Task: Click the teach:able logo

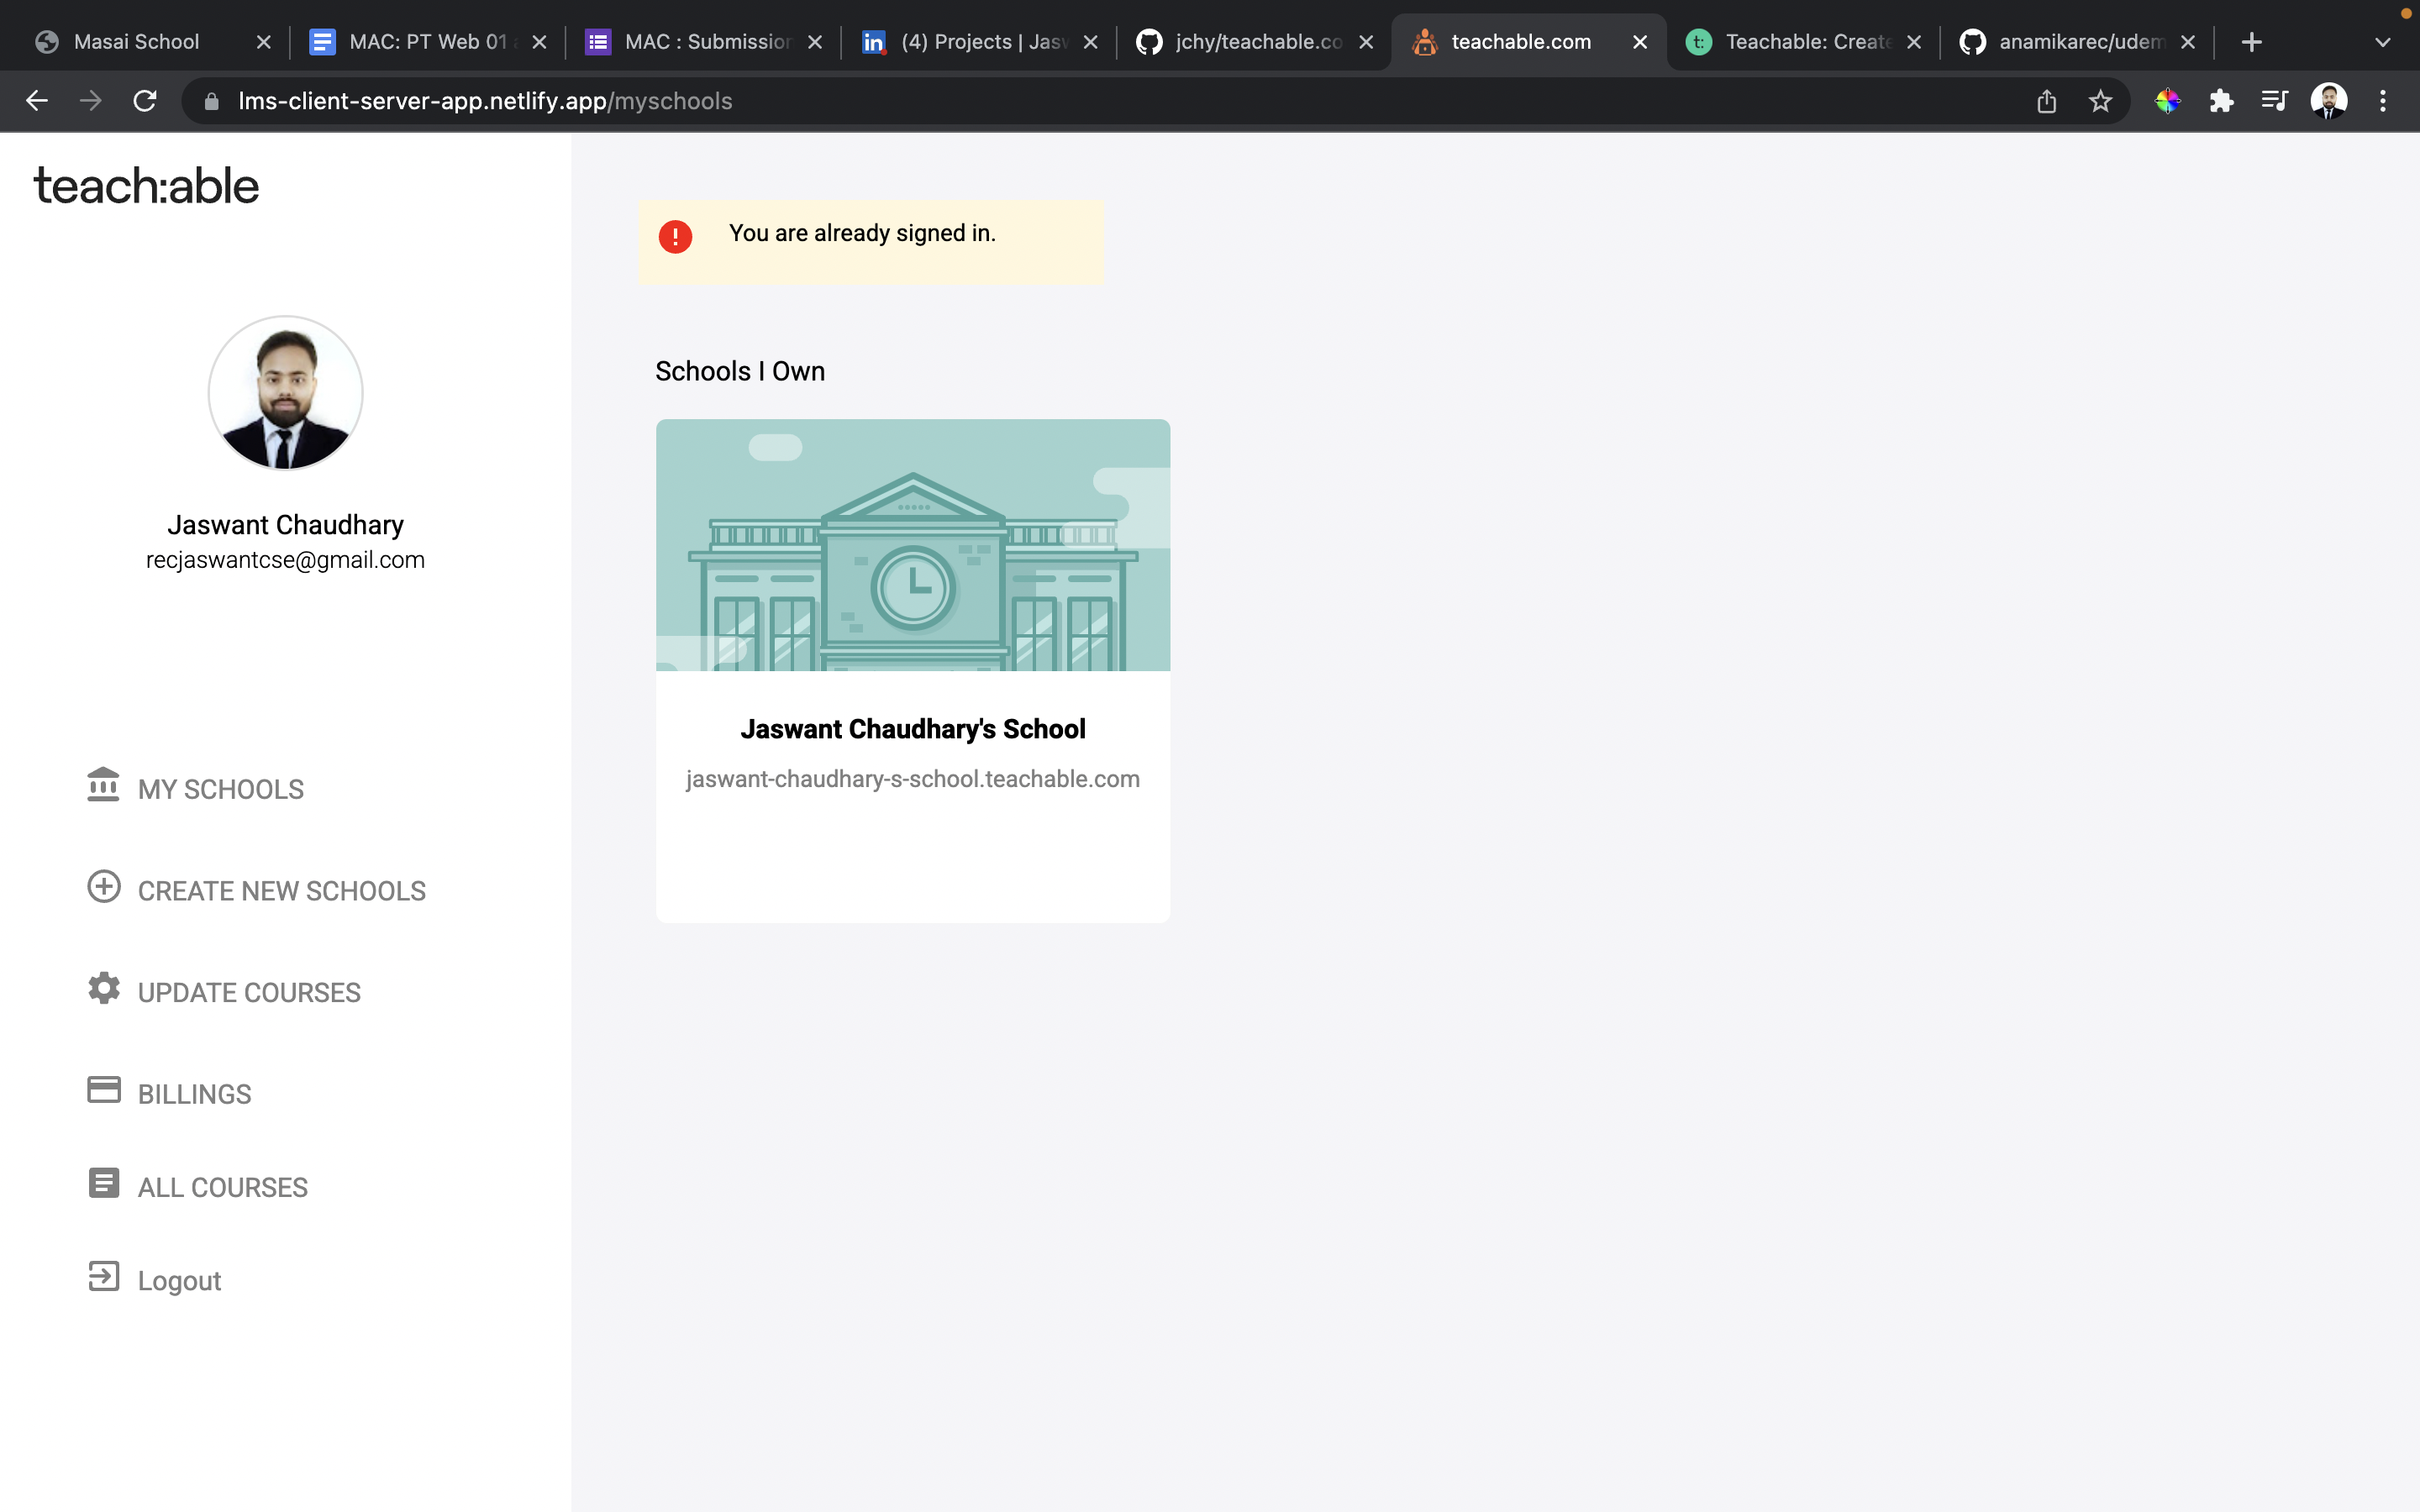Action: 146,184
